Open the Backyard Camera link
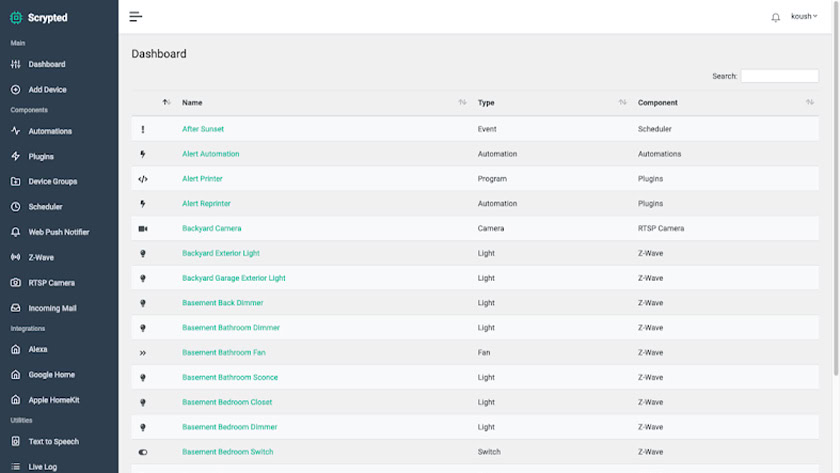Viewport: 840px width, 473px height. 212,228
